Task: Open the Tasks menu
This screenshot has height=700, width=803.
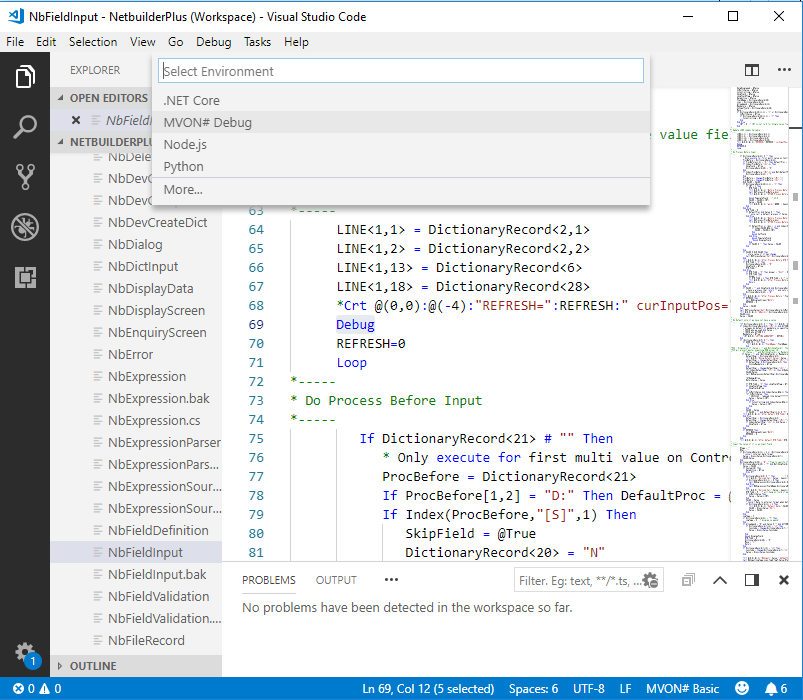Action: coord(257,42)
